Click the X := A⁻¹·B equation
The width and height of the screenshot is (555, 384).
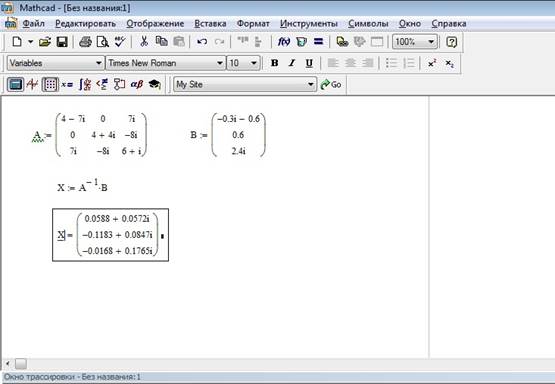82,186
